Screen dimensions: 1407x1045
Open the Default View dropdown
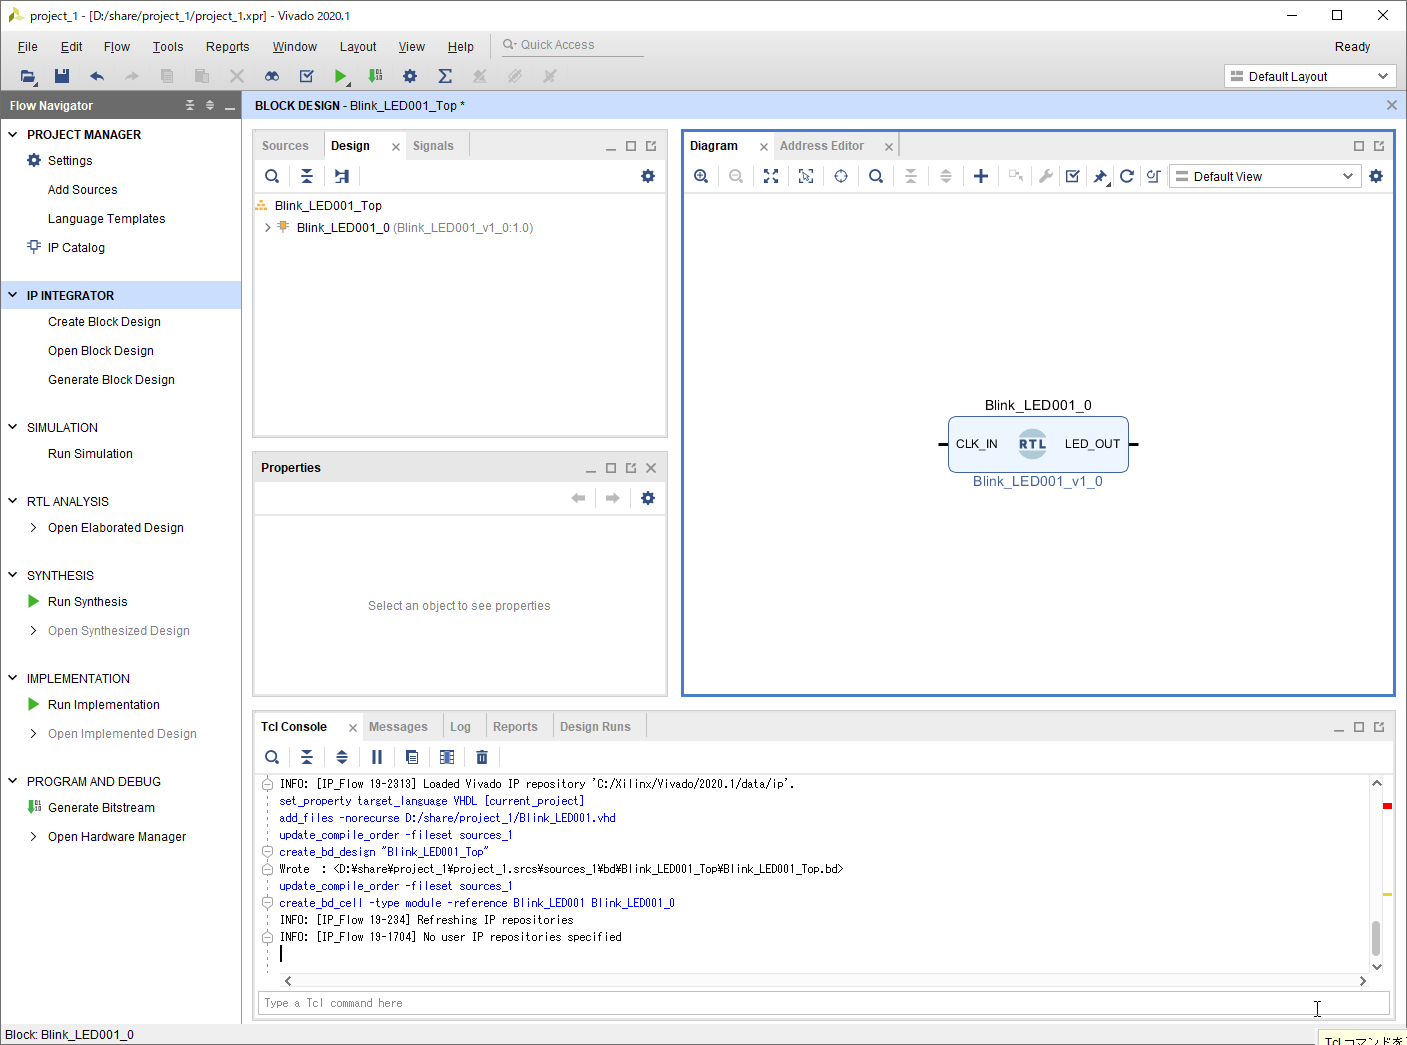pyautogui.click(x=1265, y=176)
